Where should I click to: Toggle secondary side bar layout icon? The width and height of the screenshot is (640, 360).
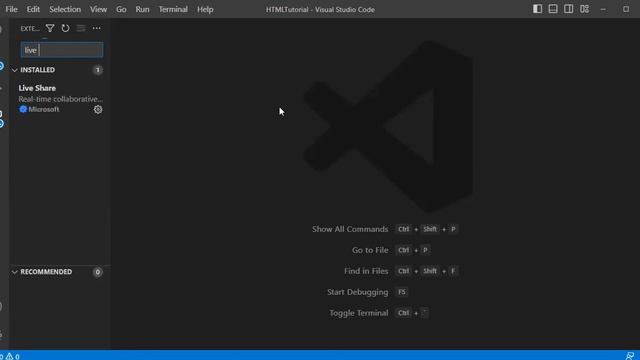[x=569, y=9]
